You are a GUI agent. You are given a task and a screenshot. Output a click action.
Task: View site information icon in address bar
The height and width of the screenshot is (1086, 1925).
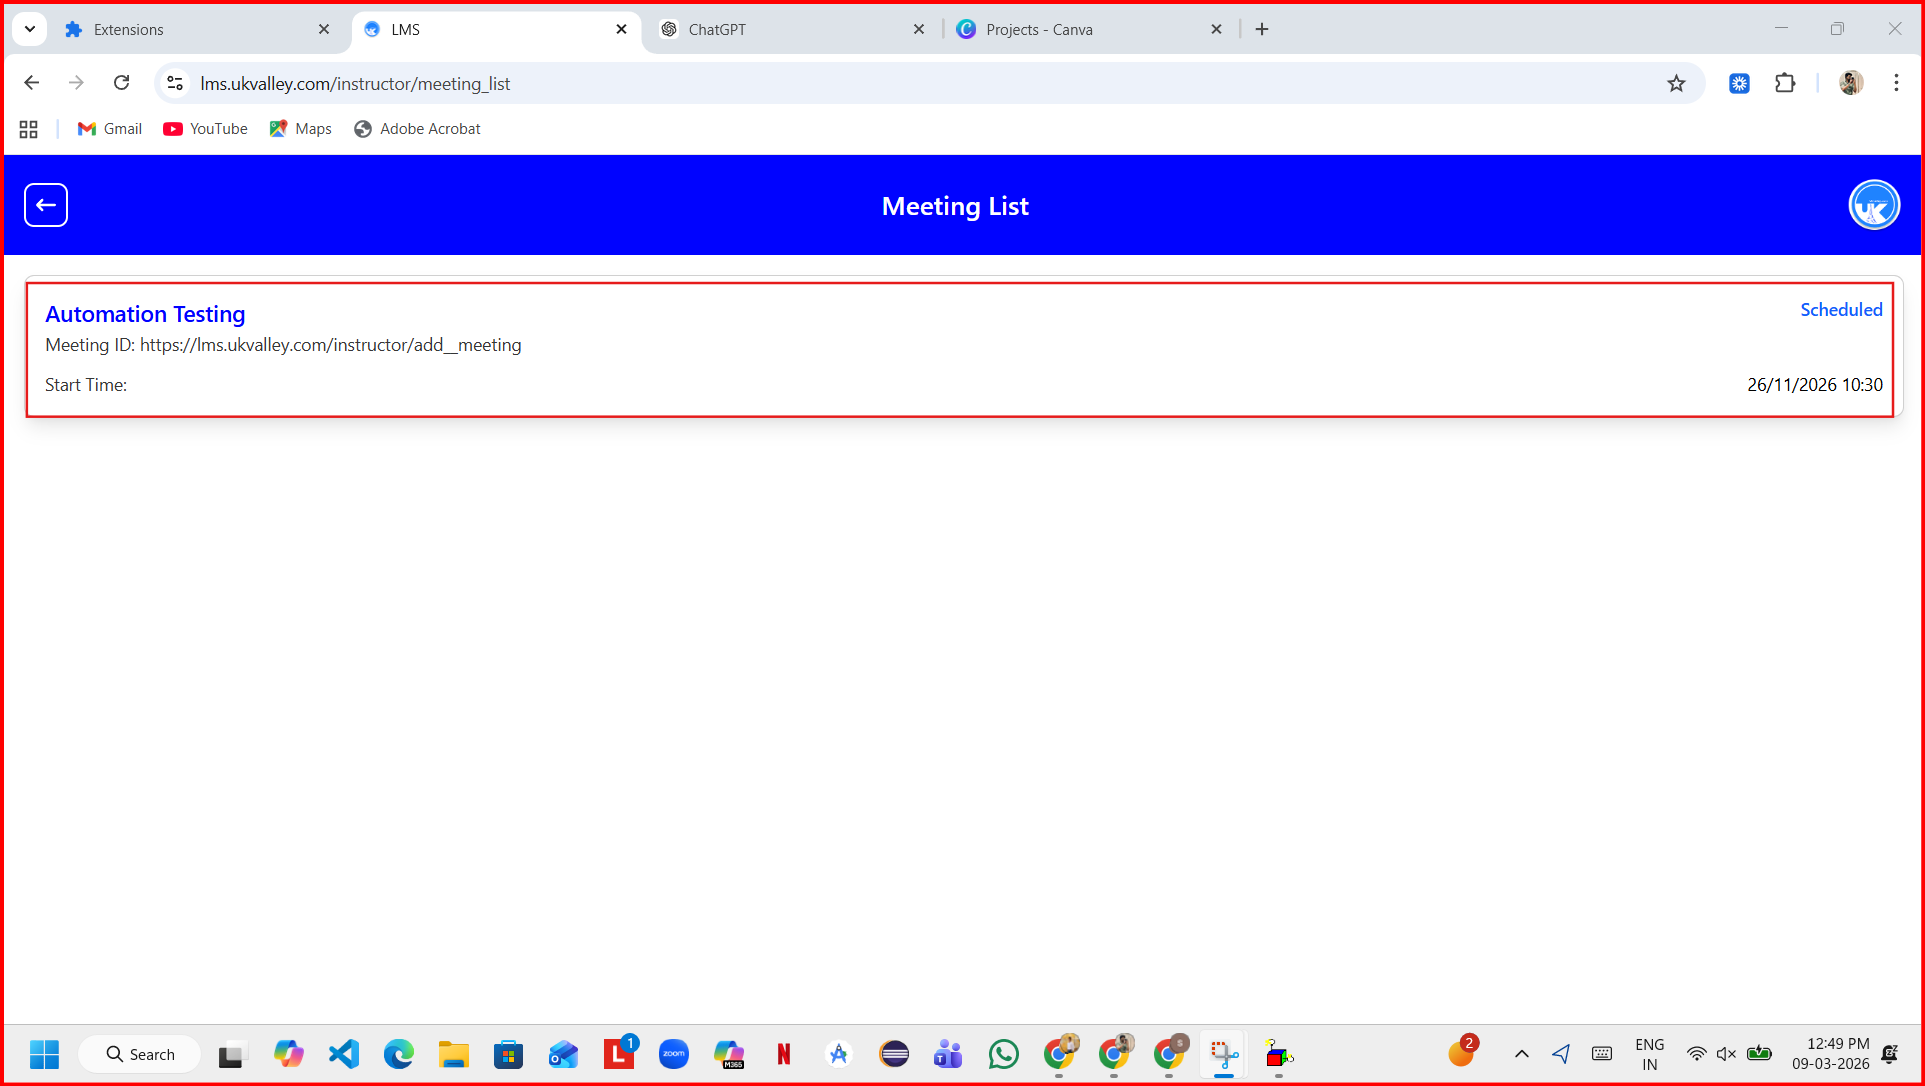[x=175, y=84]
